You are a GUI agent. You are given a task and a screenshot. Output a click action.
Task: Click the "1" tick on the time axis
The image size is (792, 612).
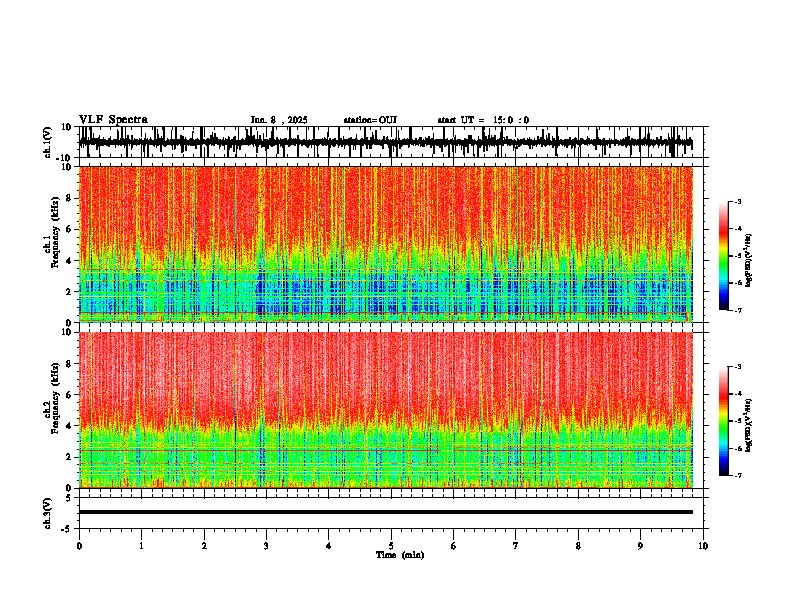[141, 546]
